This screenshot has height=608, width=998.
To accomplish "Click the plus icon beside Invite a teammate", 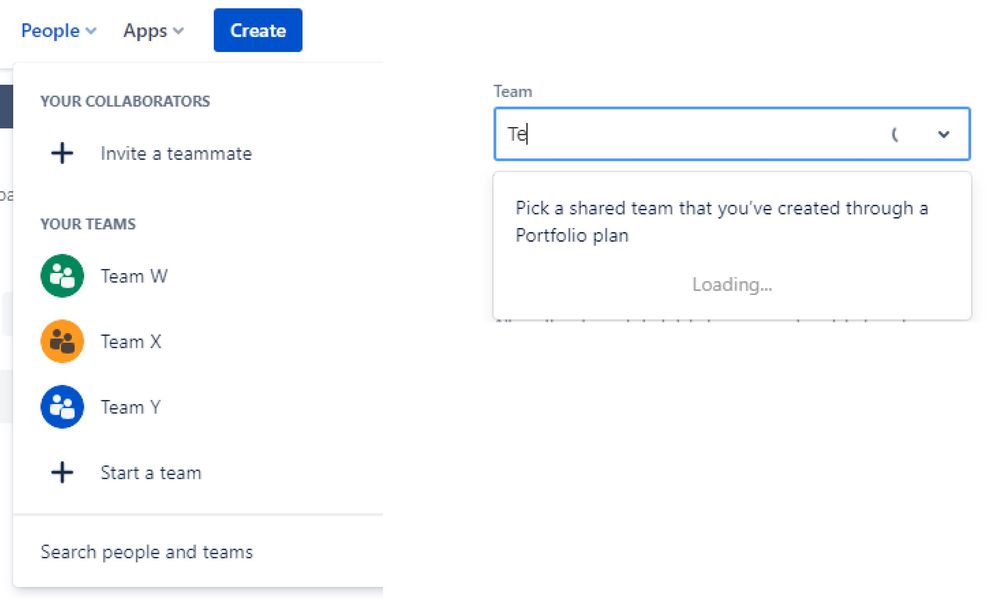I will (x=62, y=153).
